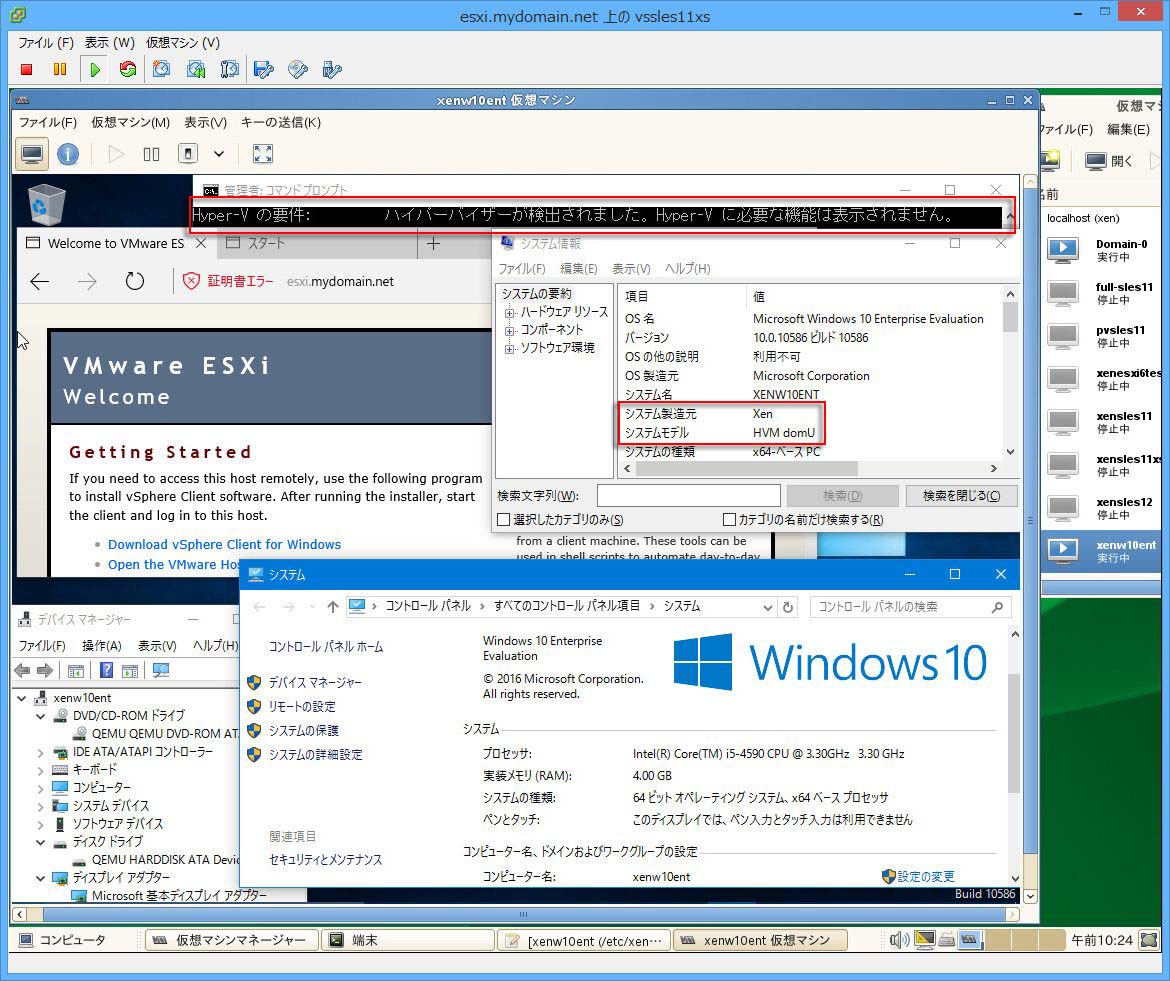Click the 仮想マシンマネージャー taskbar button

tap(231, 941)
